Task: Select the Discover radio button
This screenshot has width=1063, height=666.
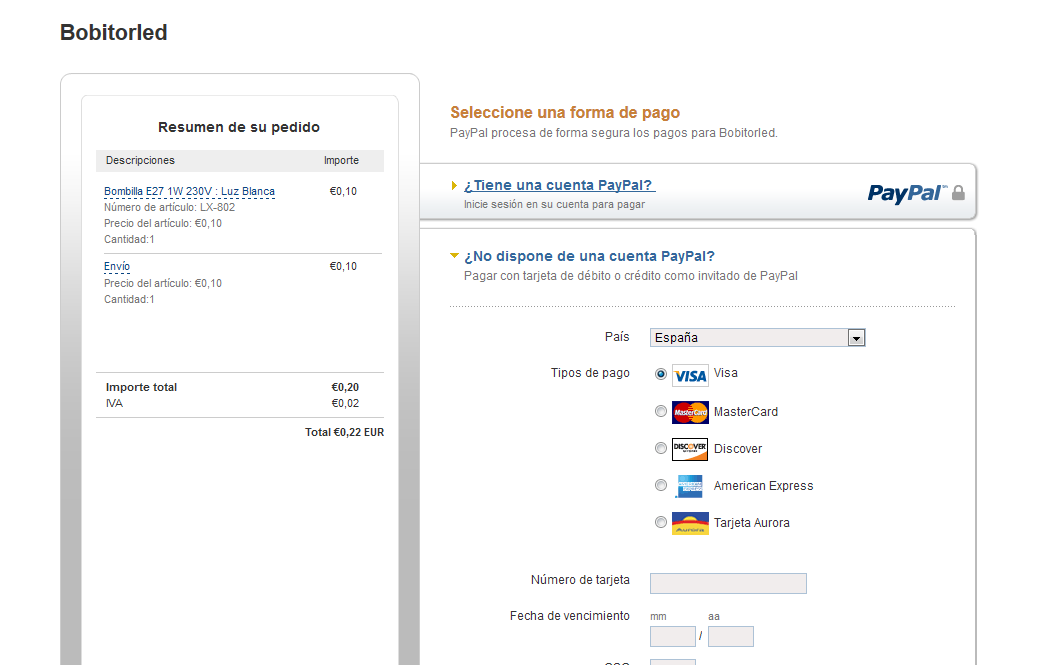Action: (x=661, y=448)
